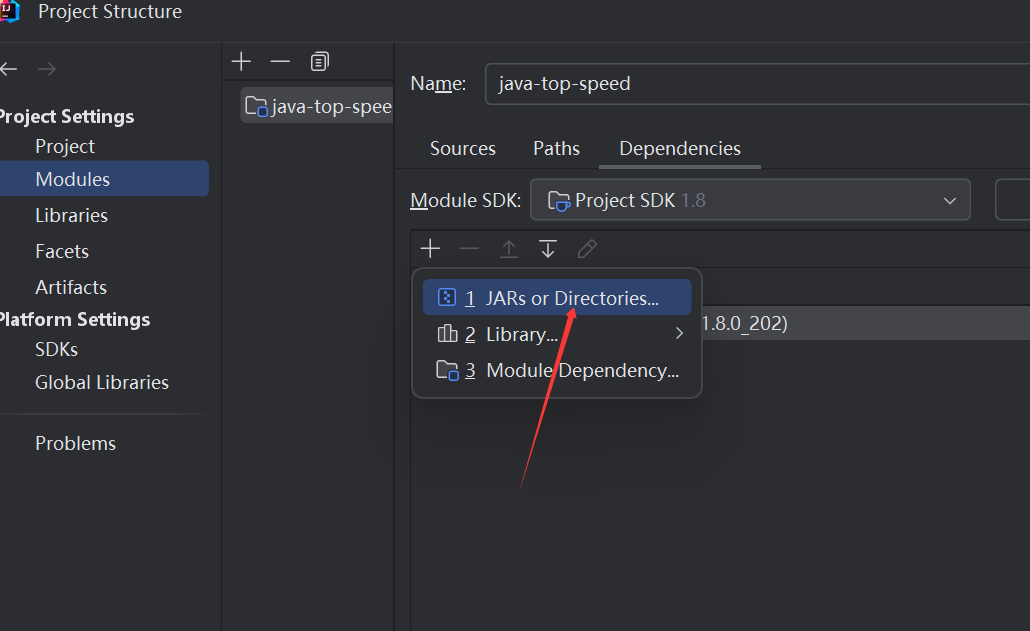Open the Project settings section
This screenshot has width=1030, height=631.
[x=65, y=146]
